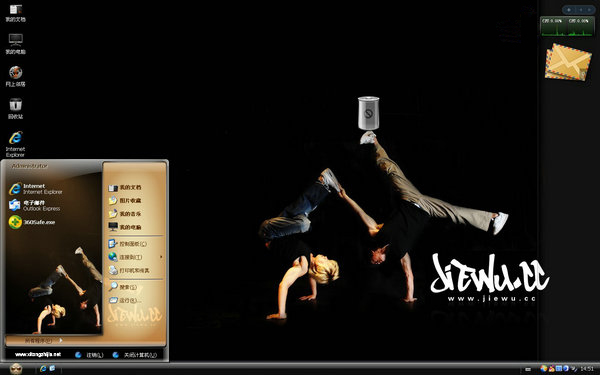Click the Administrator user name header
The image size is (600, 375).
[30, 166]
